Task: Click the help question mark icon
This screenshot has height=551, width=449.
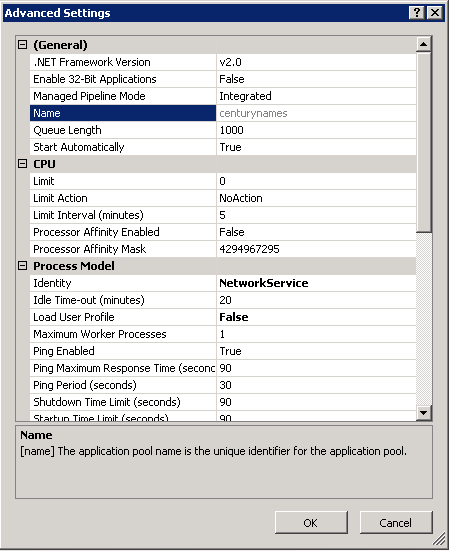Action: point(416,13)
